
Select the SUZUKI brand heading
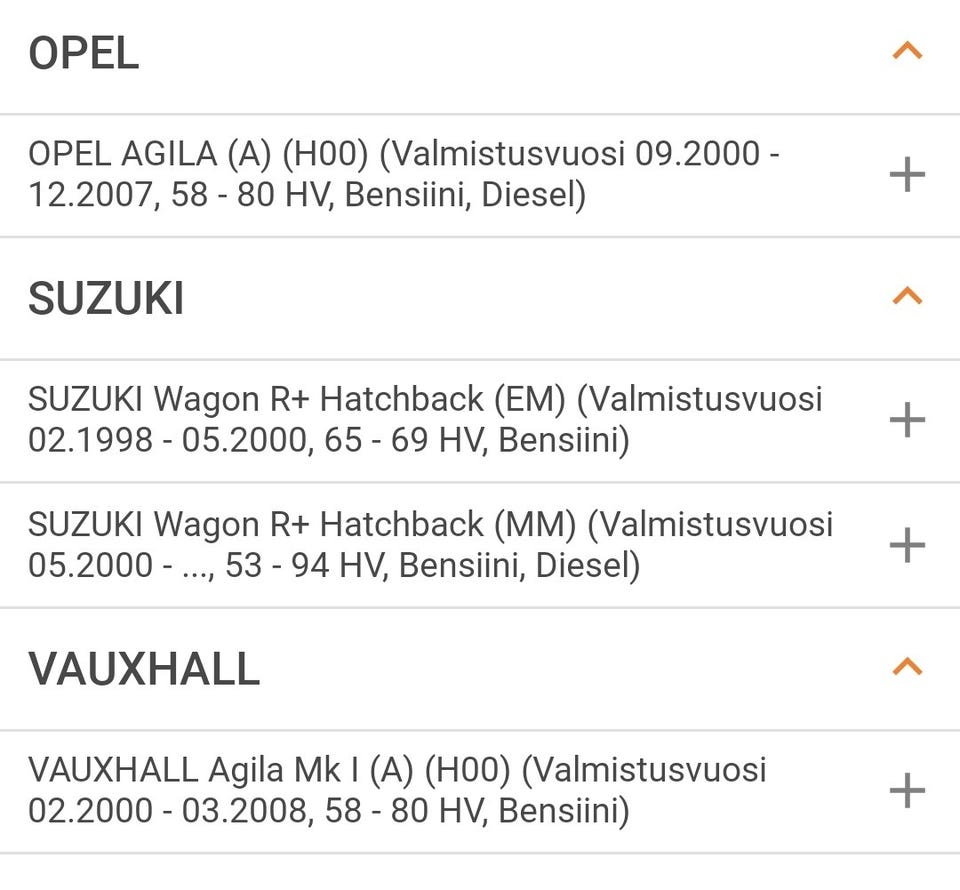106,299
